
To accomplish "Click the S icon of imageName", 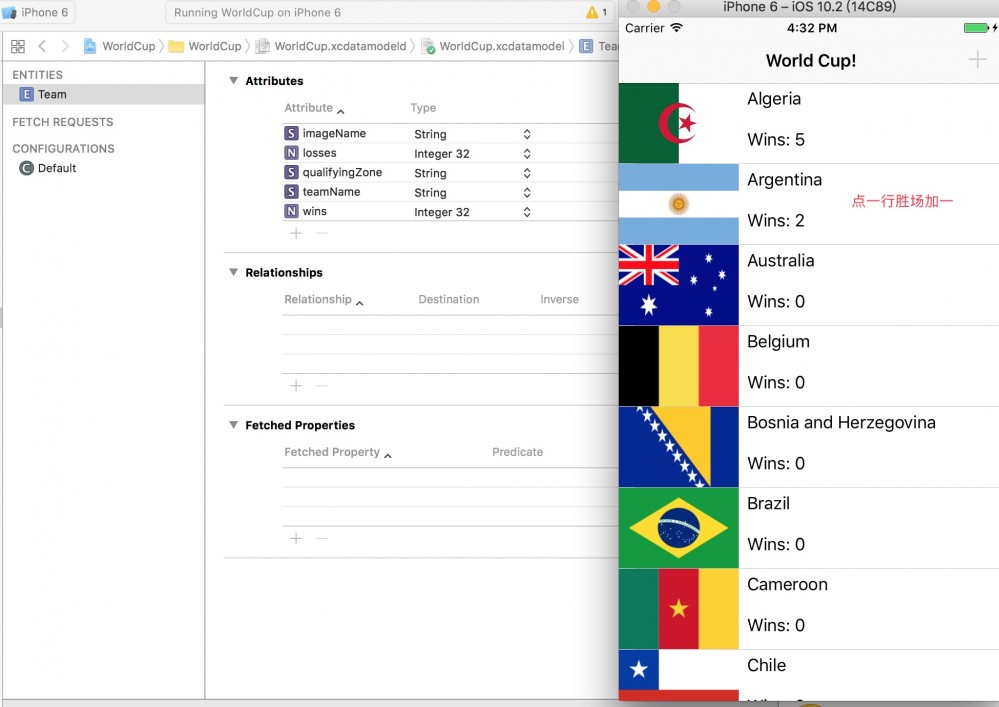I will coord(291,133).
